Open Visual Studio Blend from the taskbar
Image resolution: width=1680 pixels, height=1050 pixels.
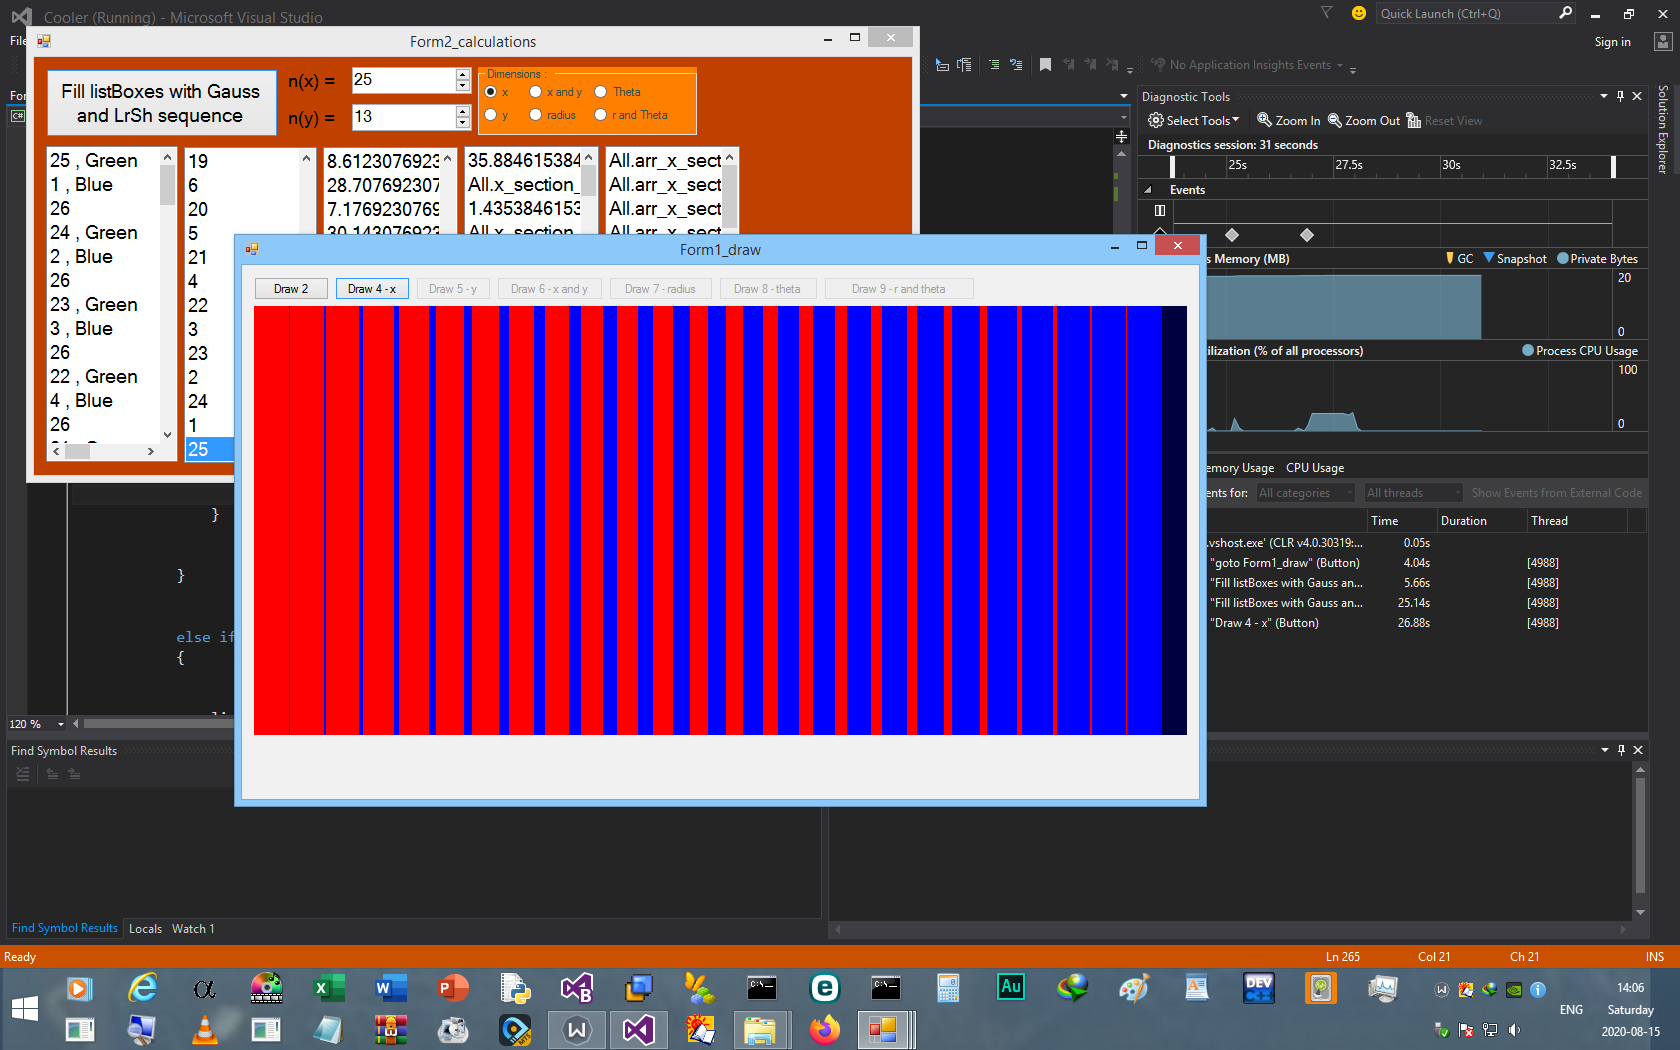pyautogui.click(x=577, y=988)
